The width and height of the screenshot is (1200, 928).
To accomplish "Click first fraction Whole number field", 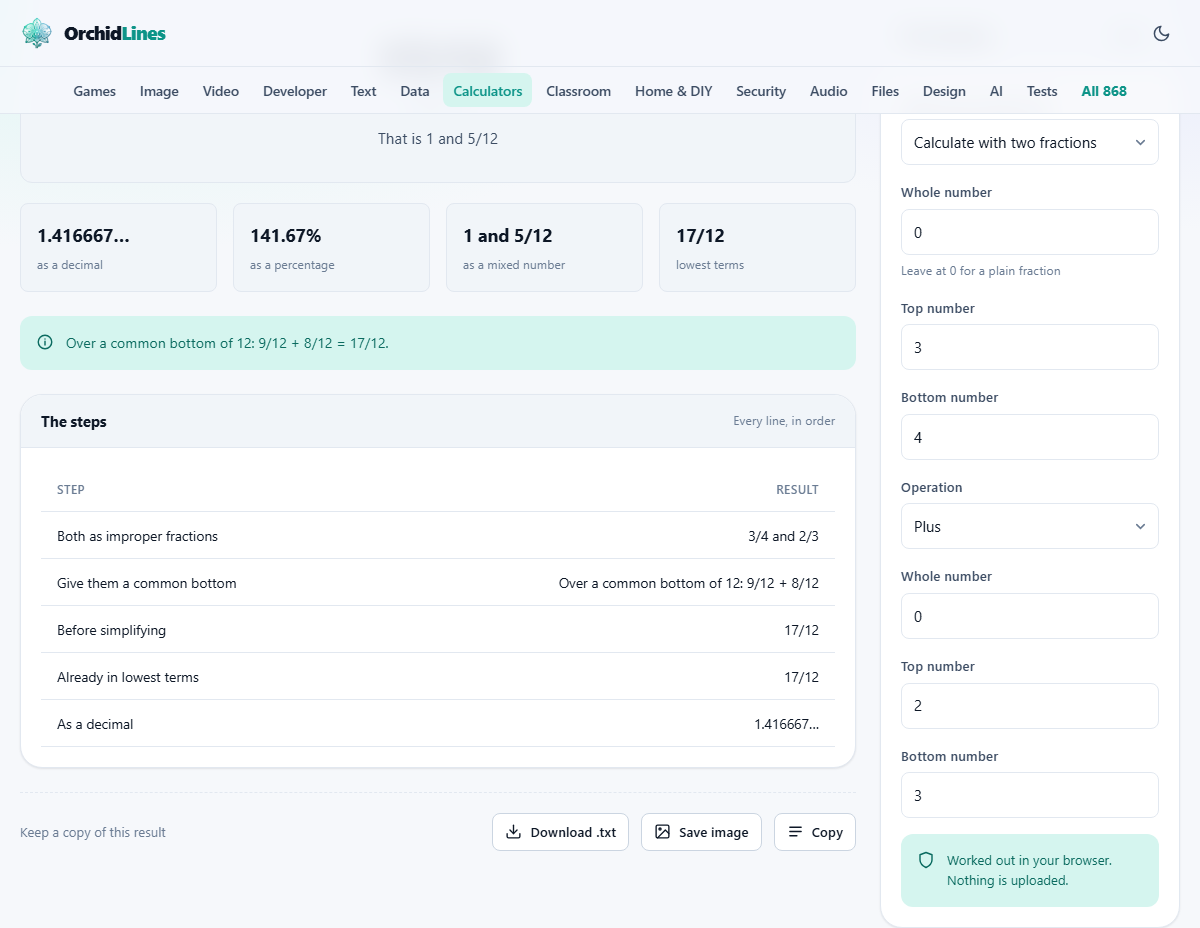I will 1030,232.
